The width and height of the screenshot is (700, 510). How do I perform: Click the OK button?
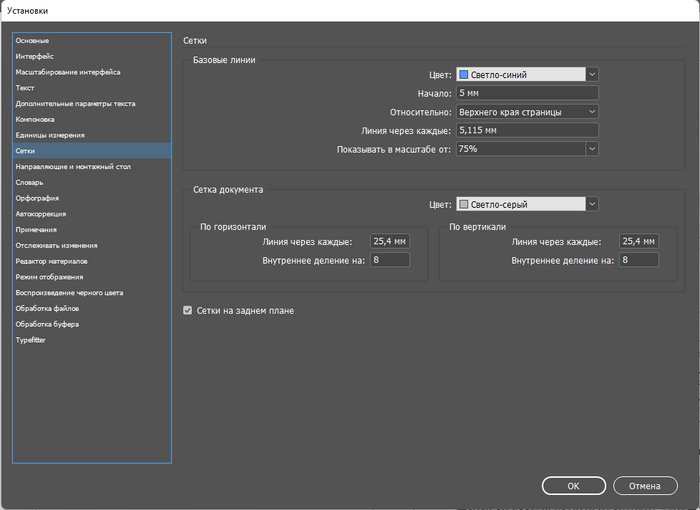pos(573,486)
